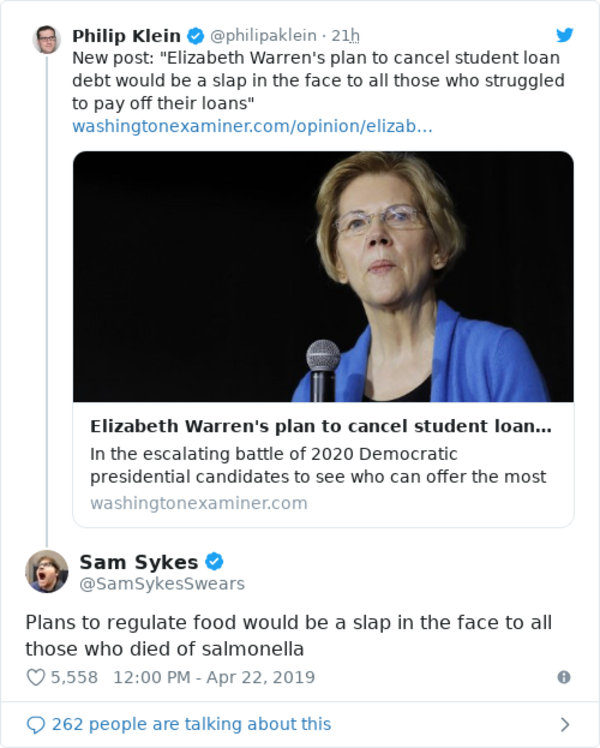Click Sam Sykes' verified checkmark badge
Screen dimensions: 600x748
[x=214, y=562]
